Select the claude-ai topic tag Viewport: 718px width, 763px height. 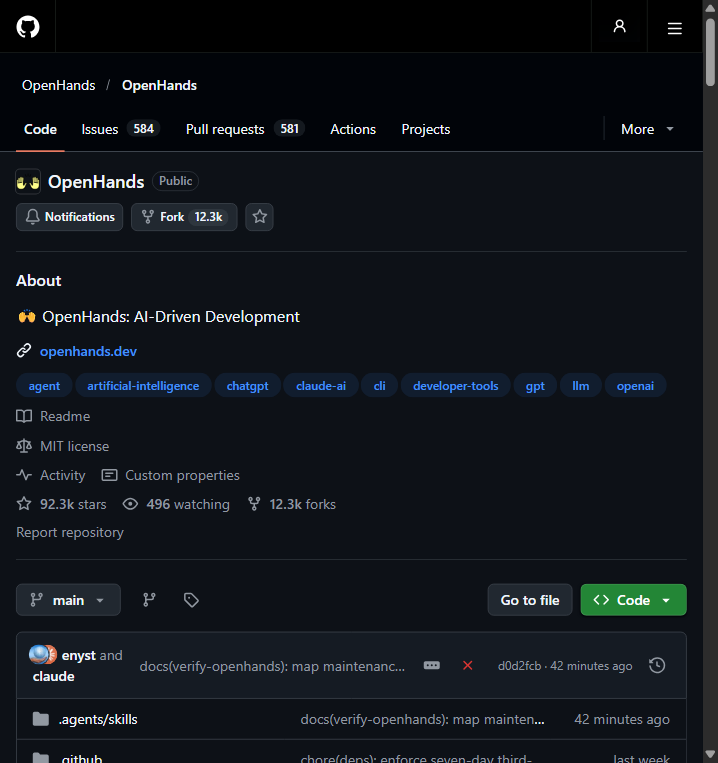[321, 386]
